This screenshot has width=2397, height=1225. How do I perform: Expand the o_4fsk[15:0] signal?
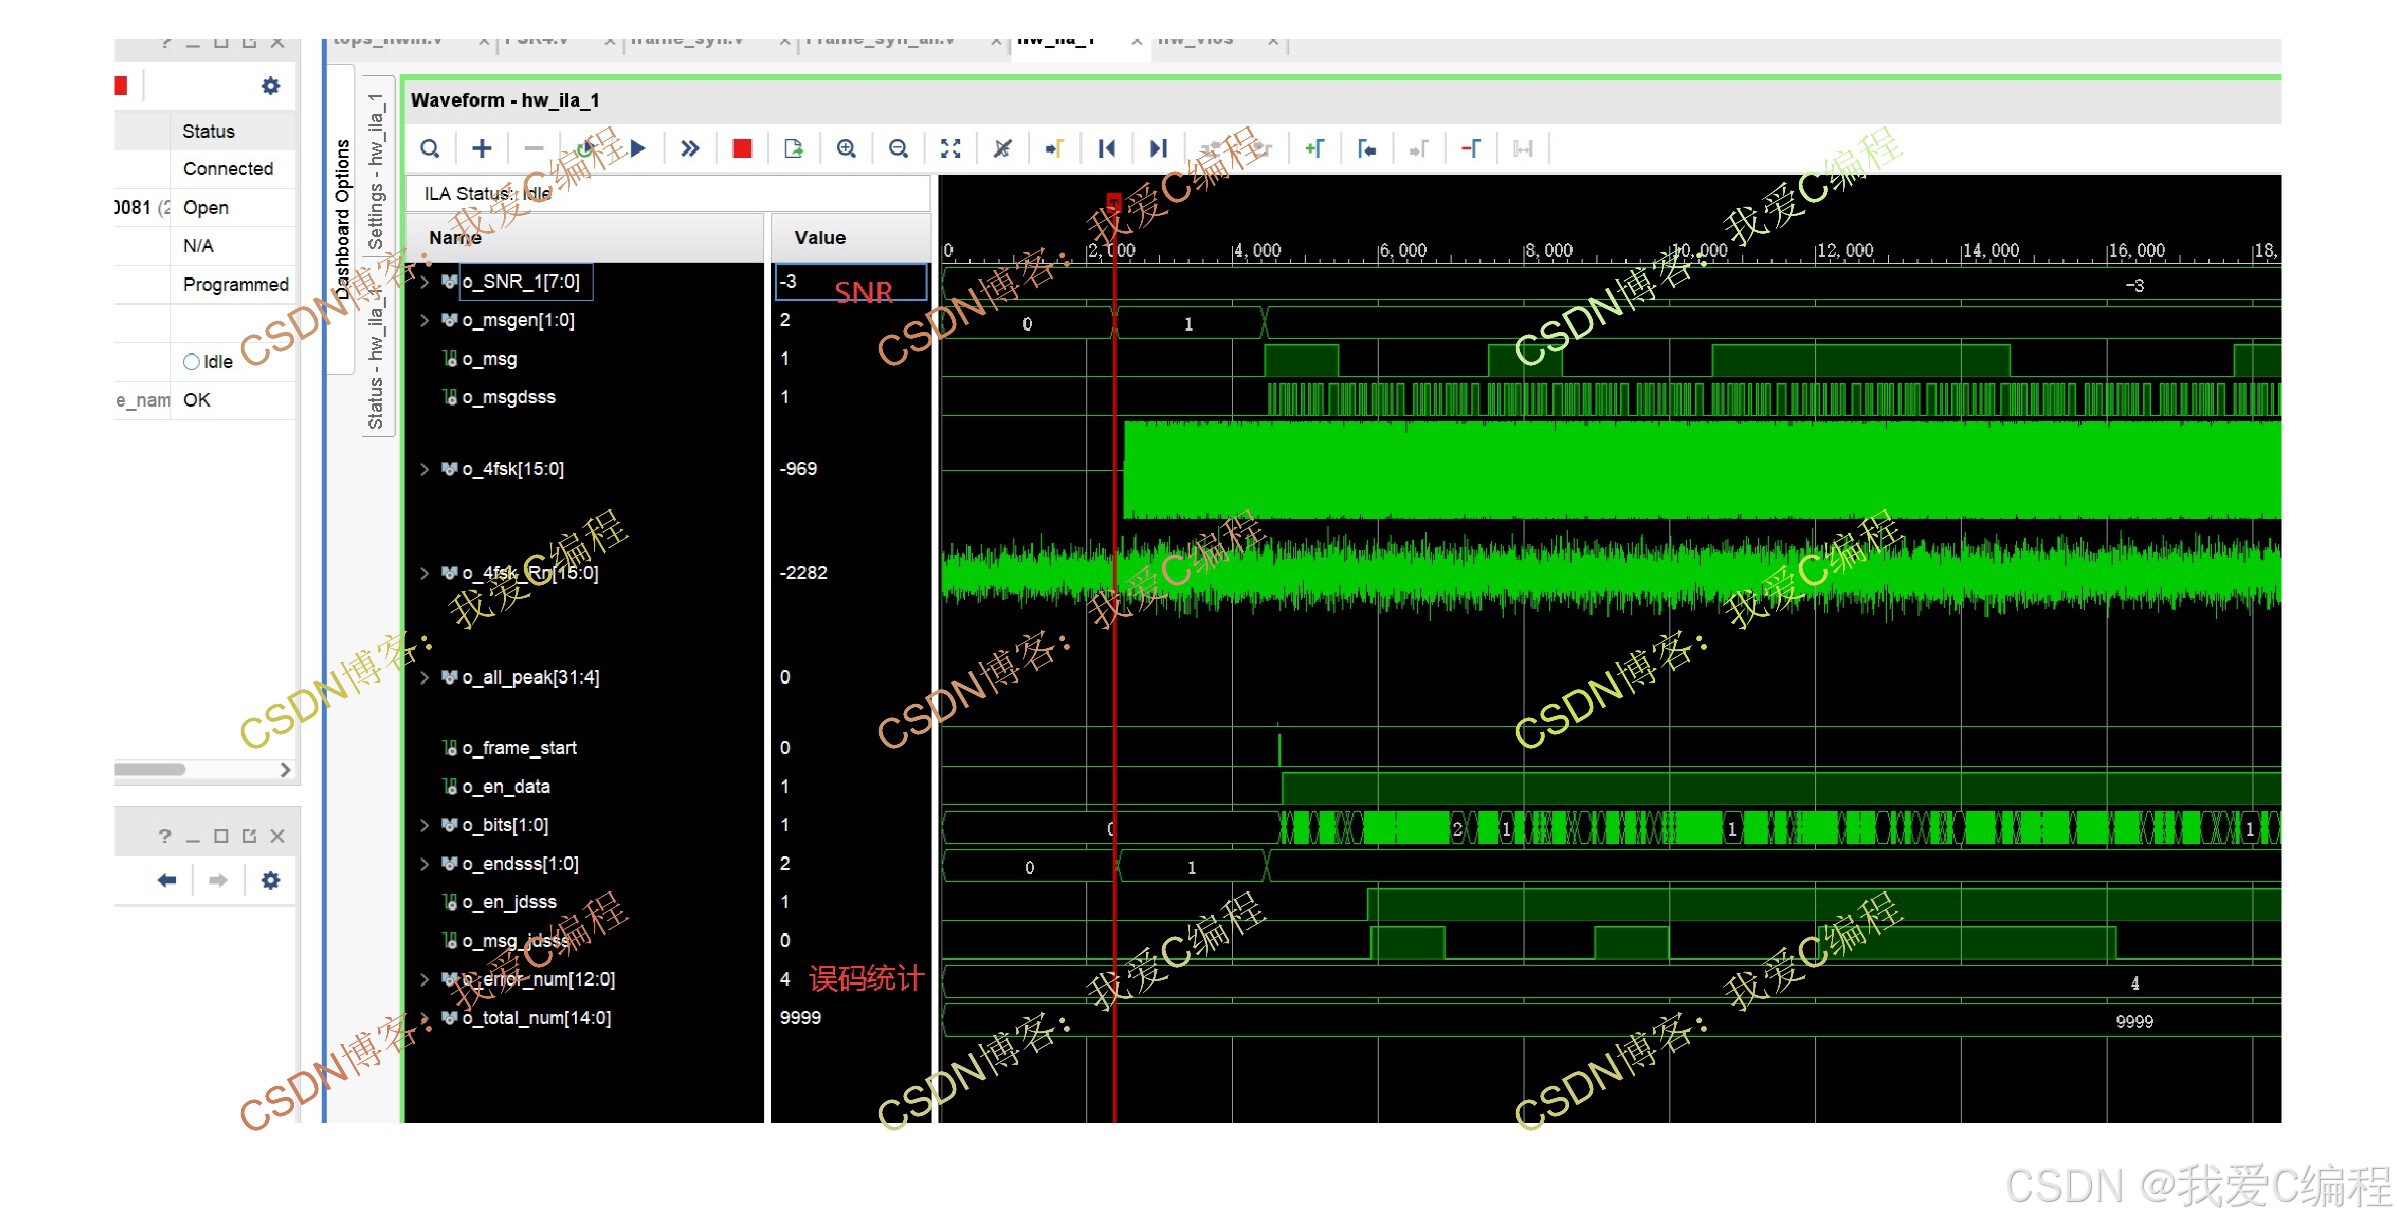point(424,469)
